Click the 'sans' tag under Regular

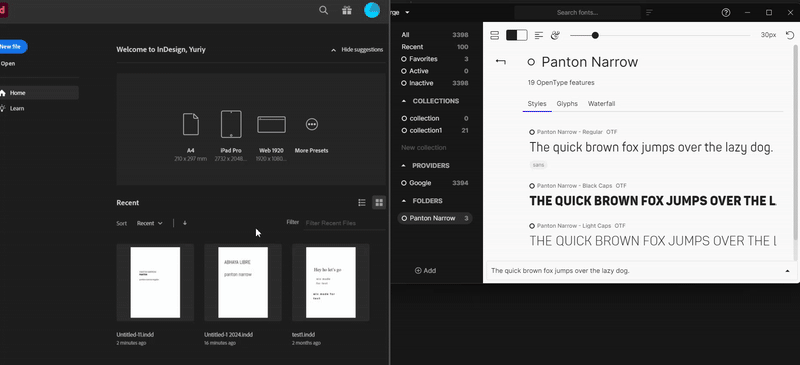538,165
